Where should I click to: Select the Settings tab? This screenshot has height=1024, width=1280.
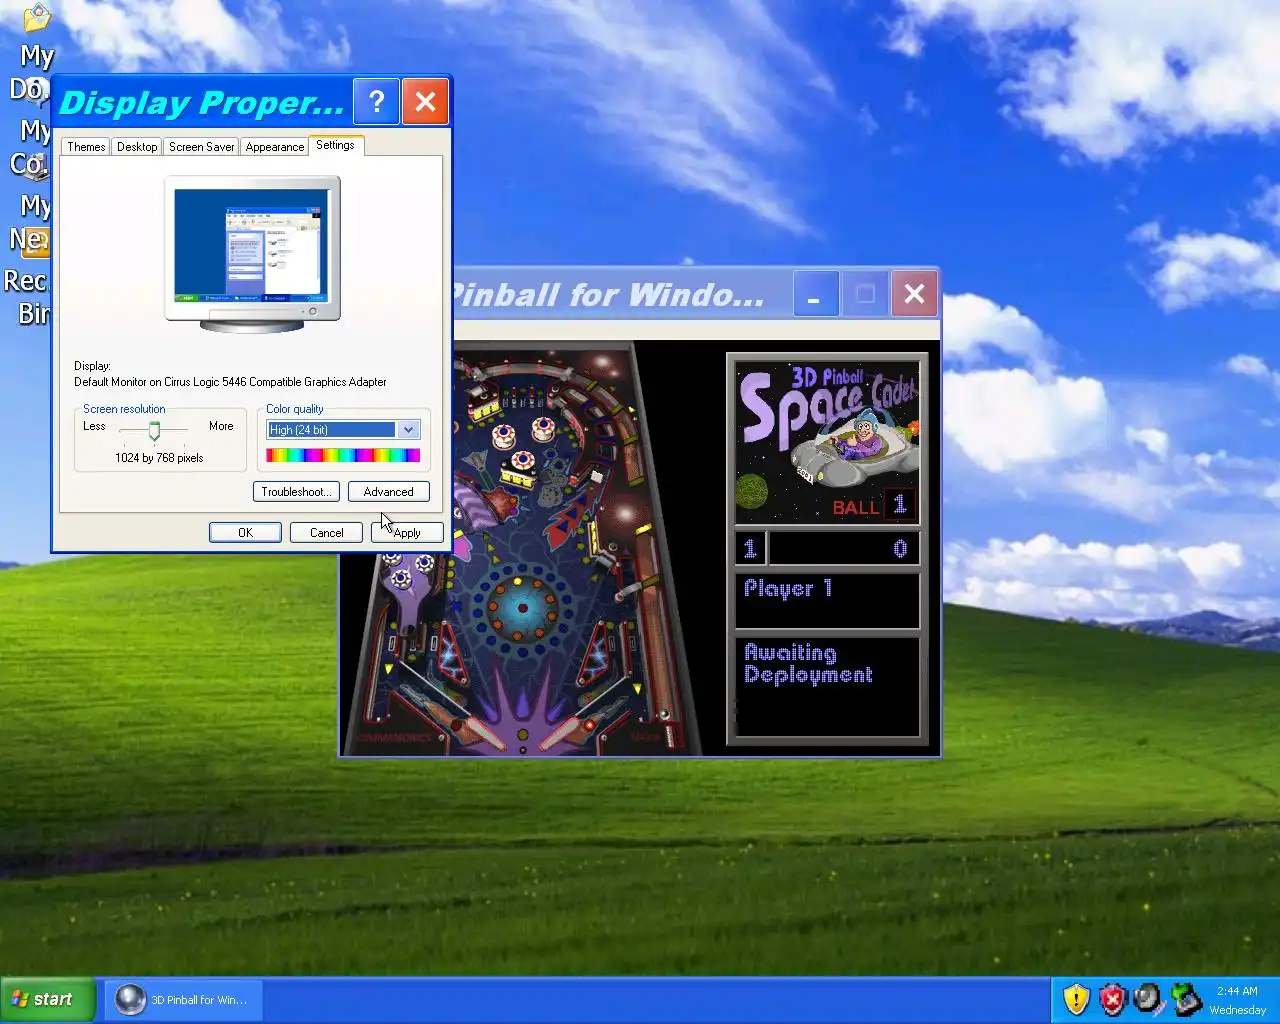click(x=335, y=145)
